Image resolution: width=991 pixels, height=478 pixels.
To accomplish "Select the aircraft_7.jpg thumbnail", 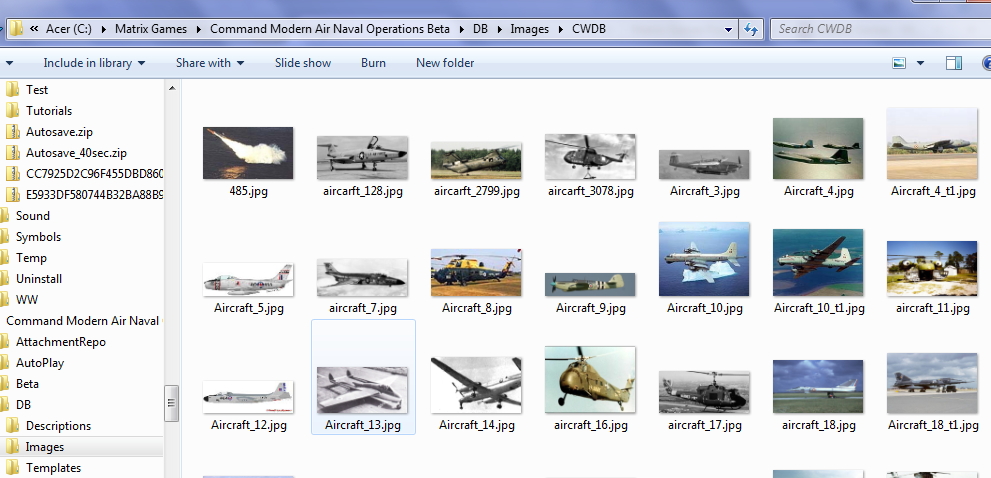I will tap(362, 277).
